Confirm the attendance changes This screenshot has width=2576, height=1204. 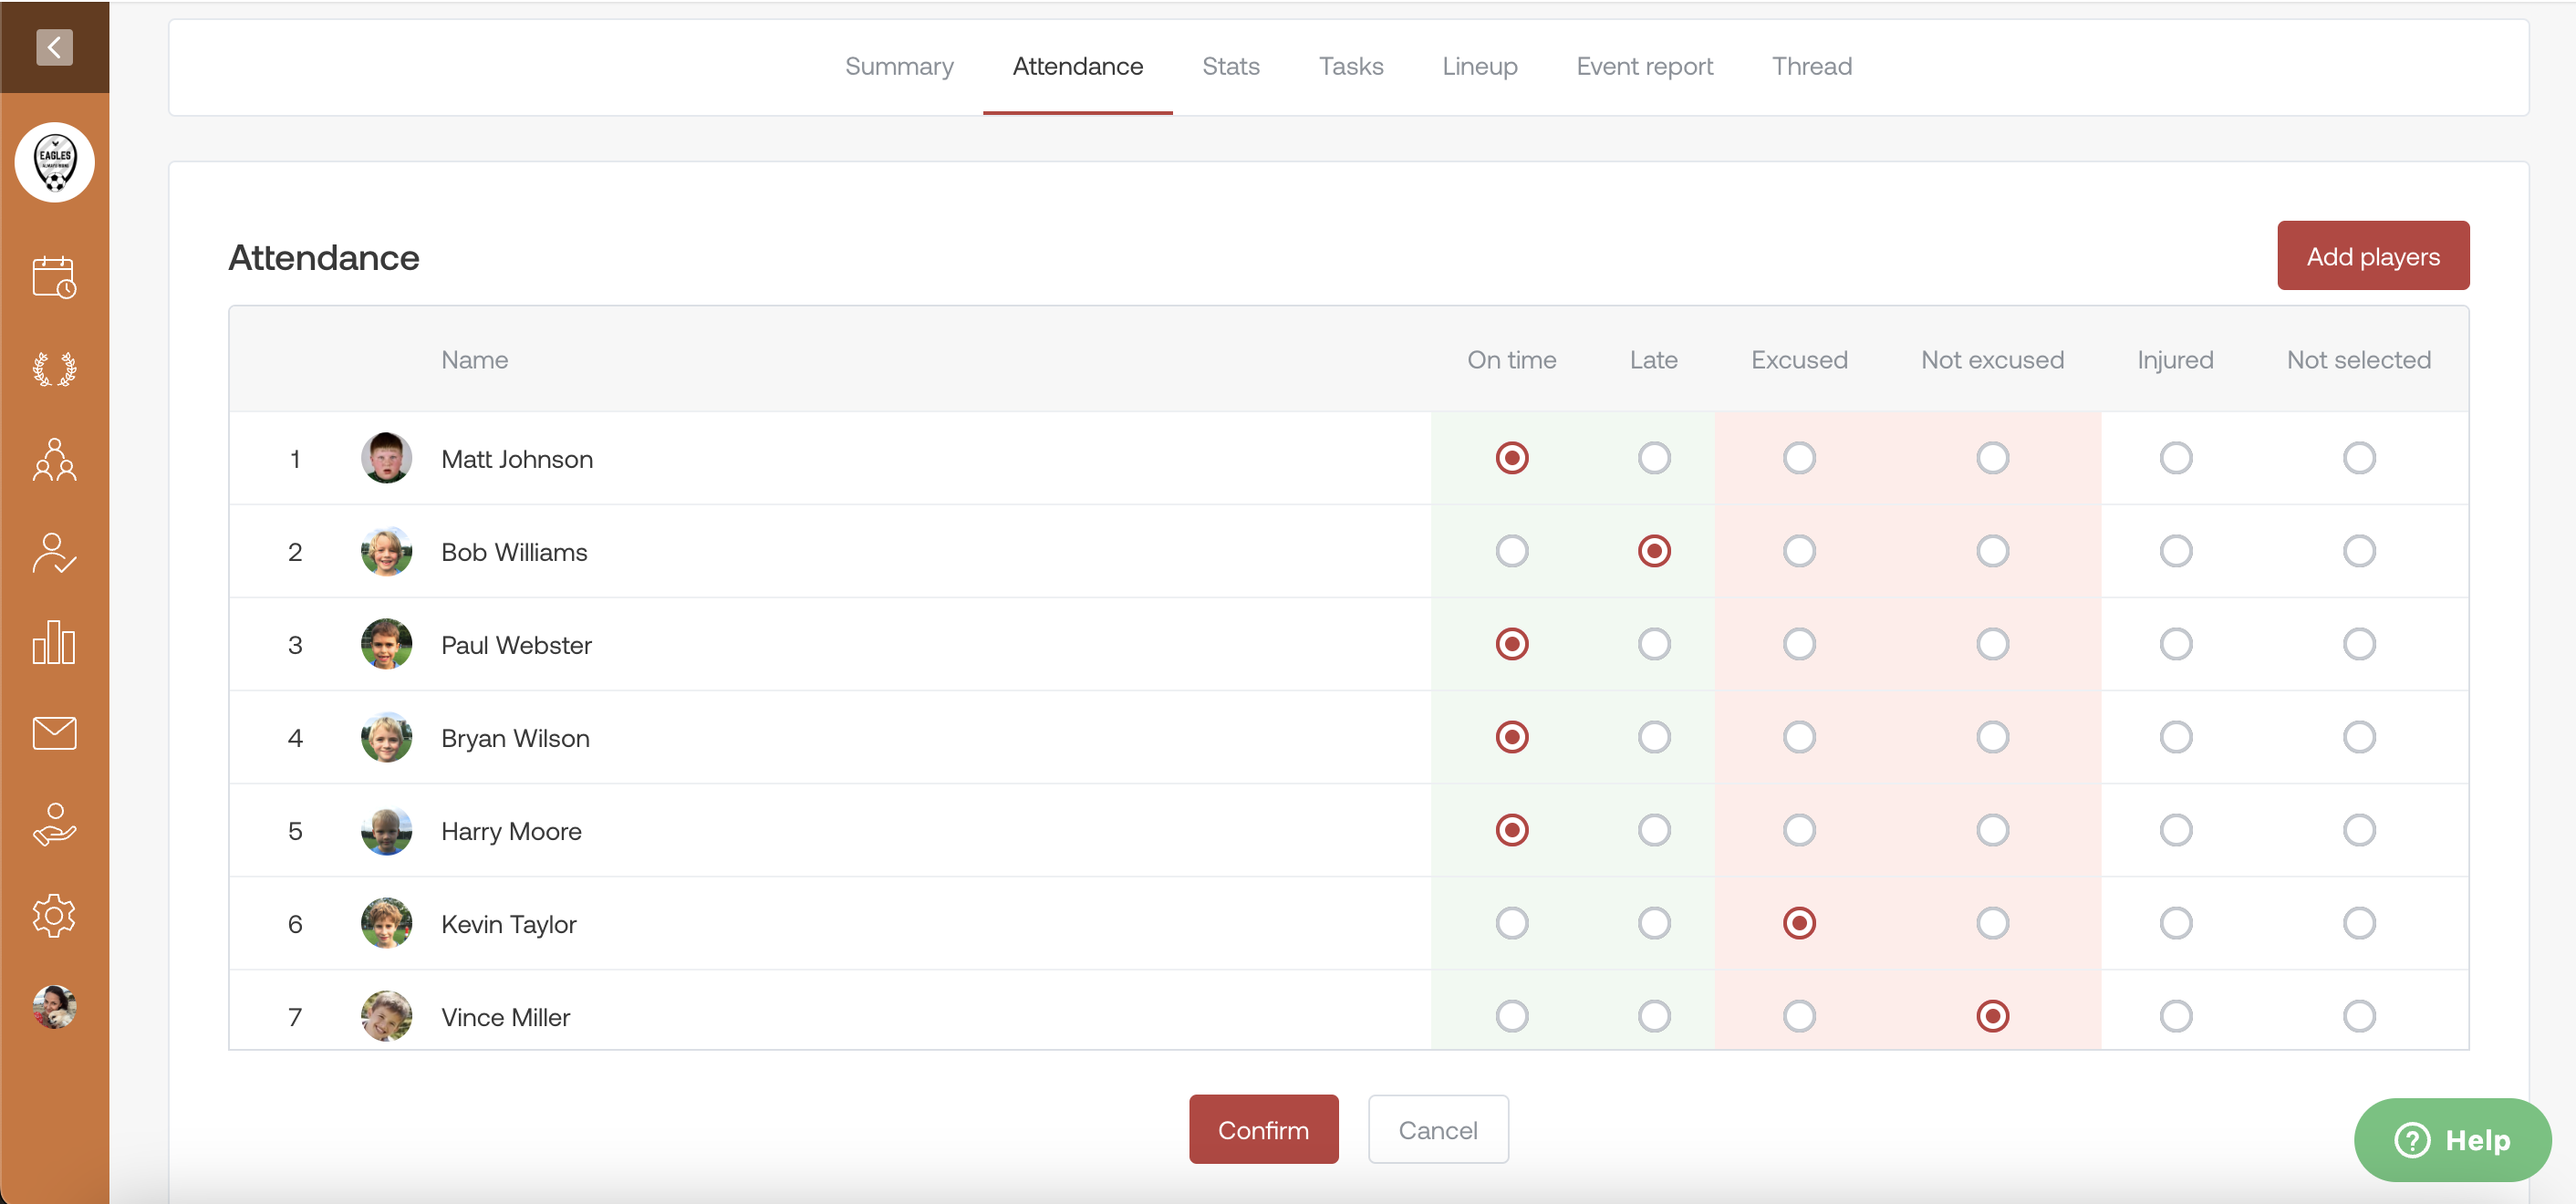pyautogui.click(x=1263, y=1129)
